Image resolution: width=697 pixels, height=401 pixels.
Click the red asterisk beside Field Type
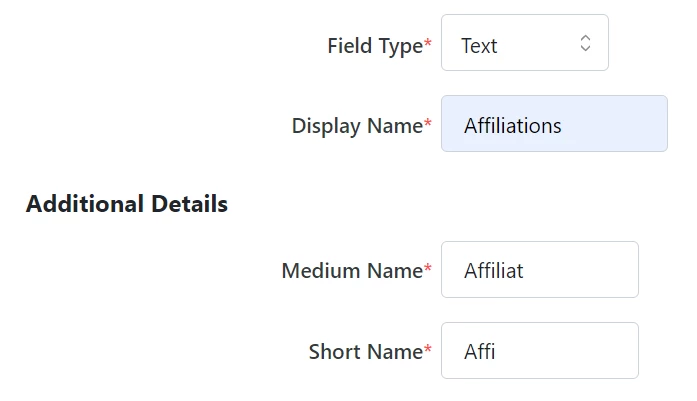(429, 44)
